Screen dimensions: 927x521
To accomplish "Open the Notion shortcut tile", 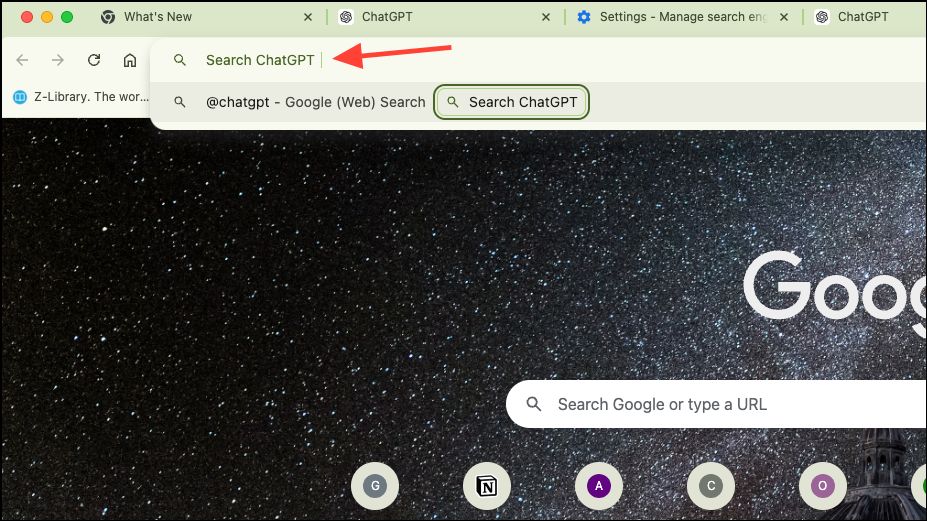I will click(487, 486).
